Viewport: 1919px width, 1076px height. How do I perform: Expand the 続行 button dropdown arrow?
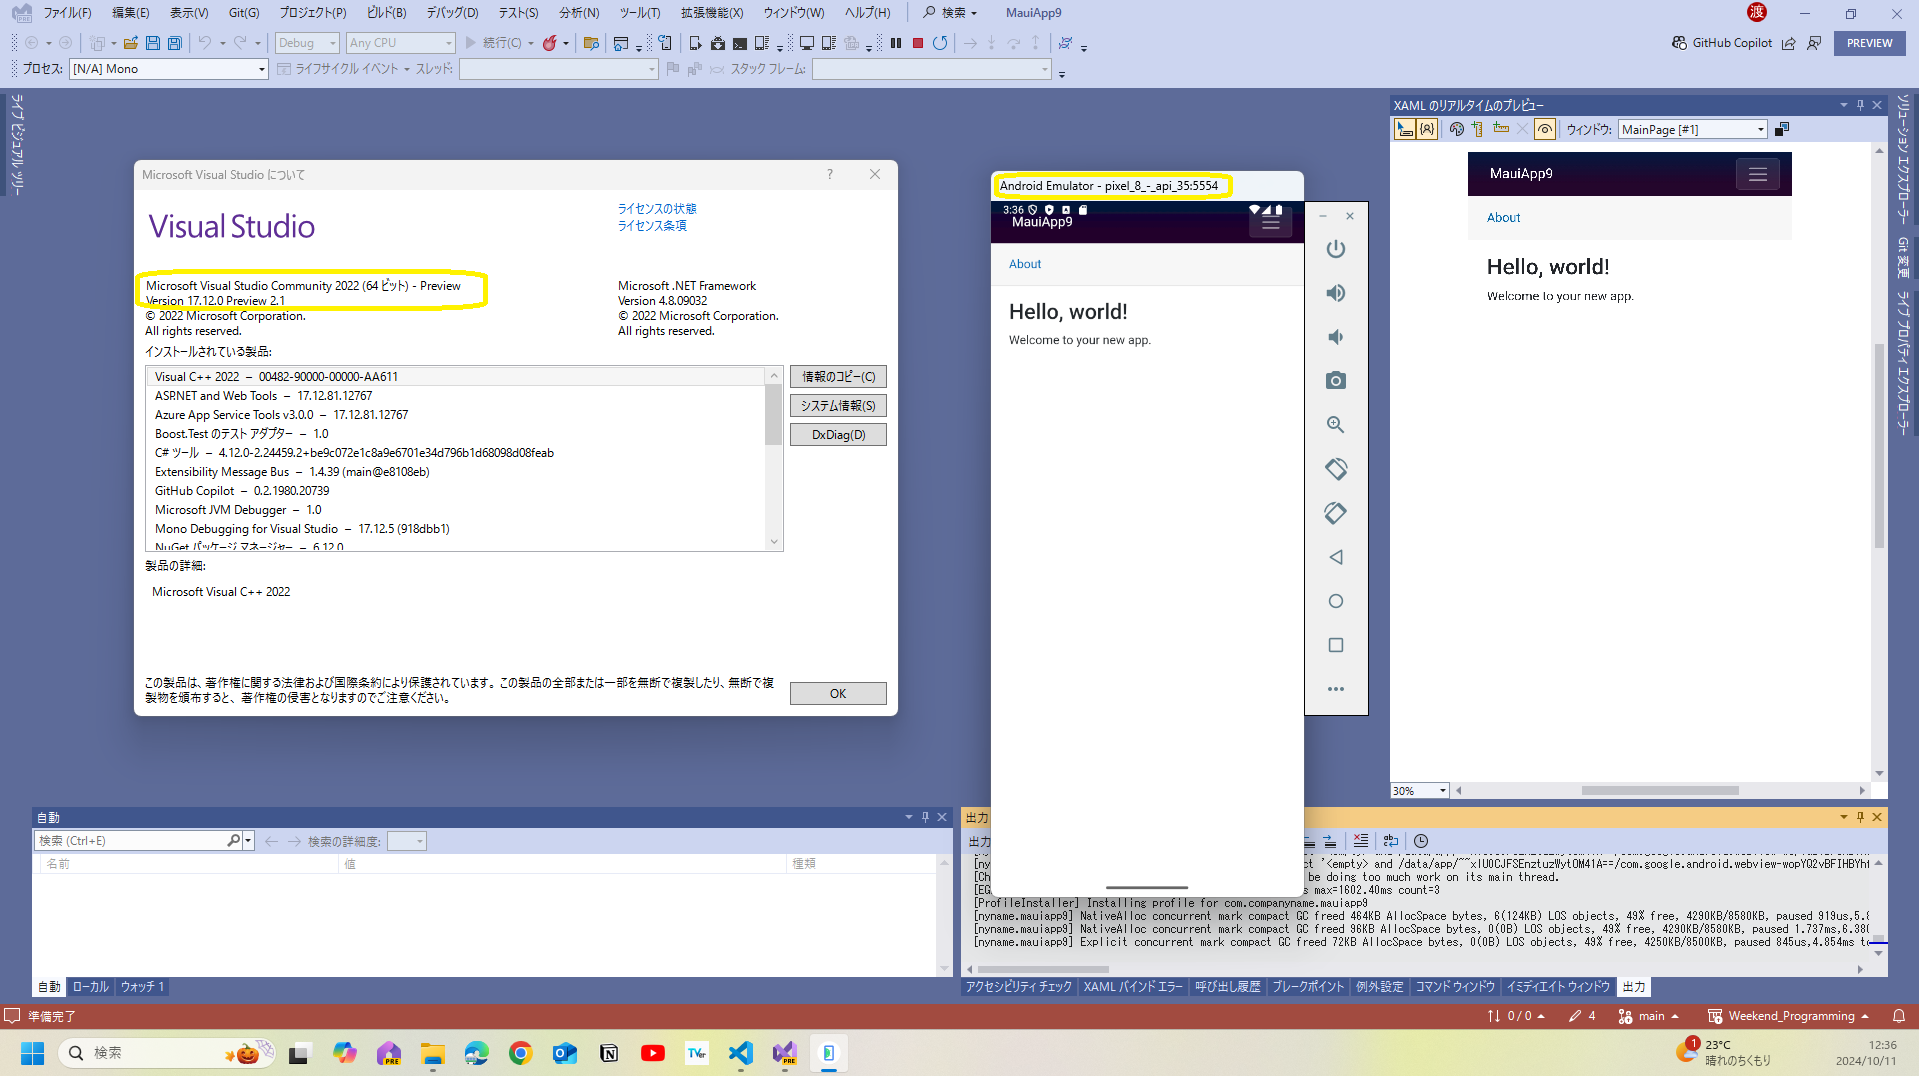click(531, 43)
